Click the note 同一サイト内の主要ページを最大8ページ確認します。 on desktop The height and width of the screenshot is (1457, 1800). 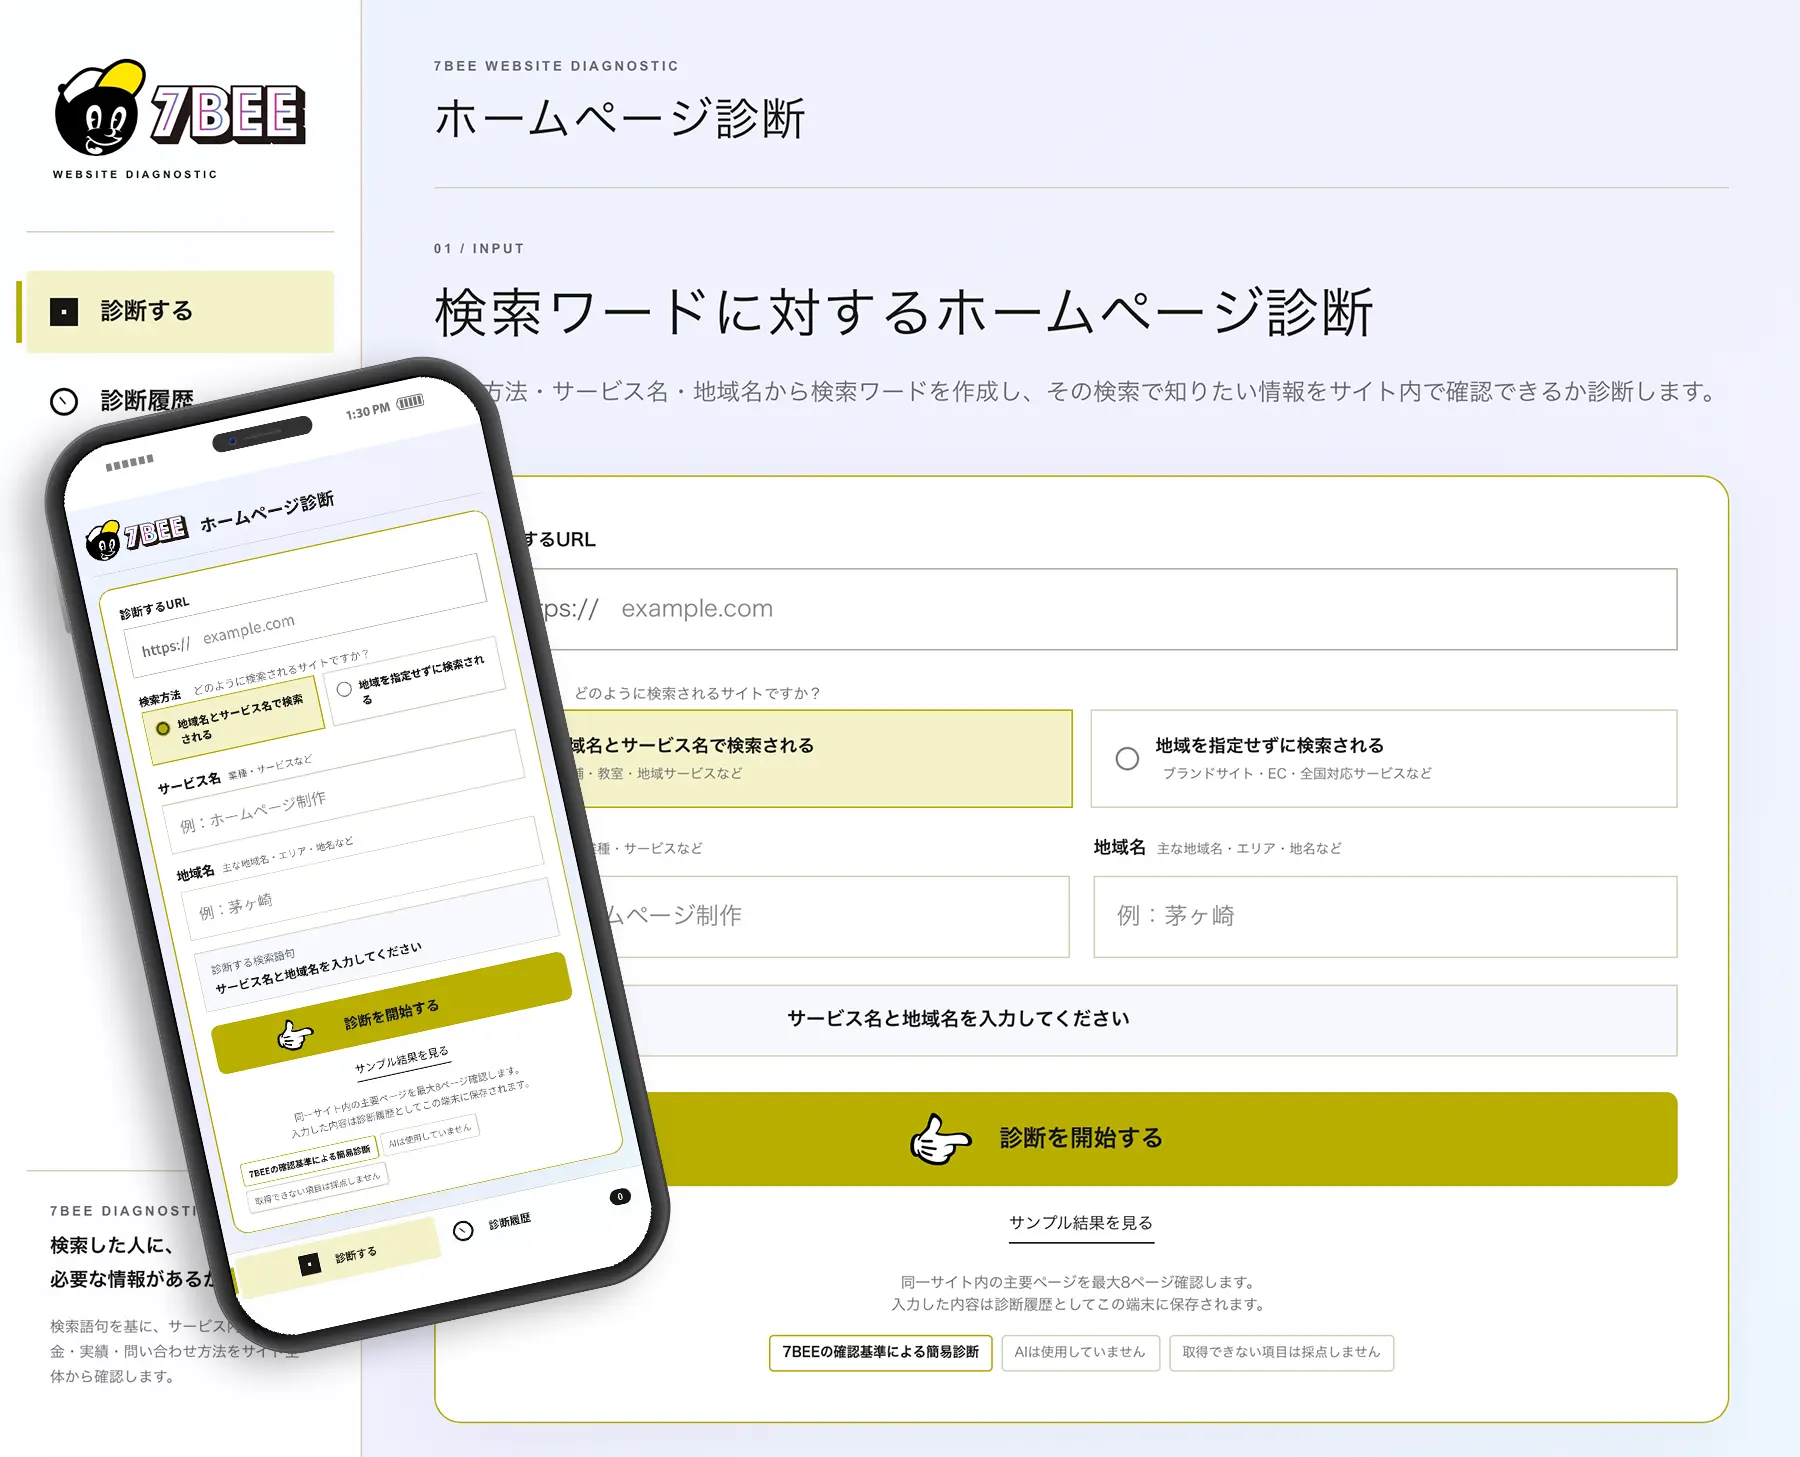tap(1080, 1282)
